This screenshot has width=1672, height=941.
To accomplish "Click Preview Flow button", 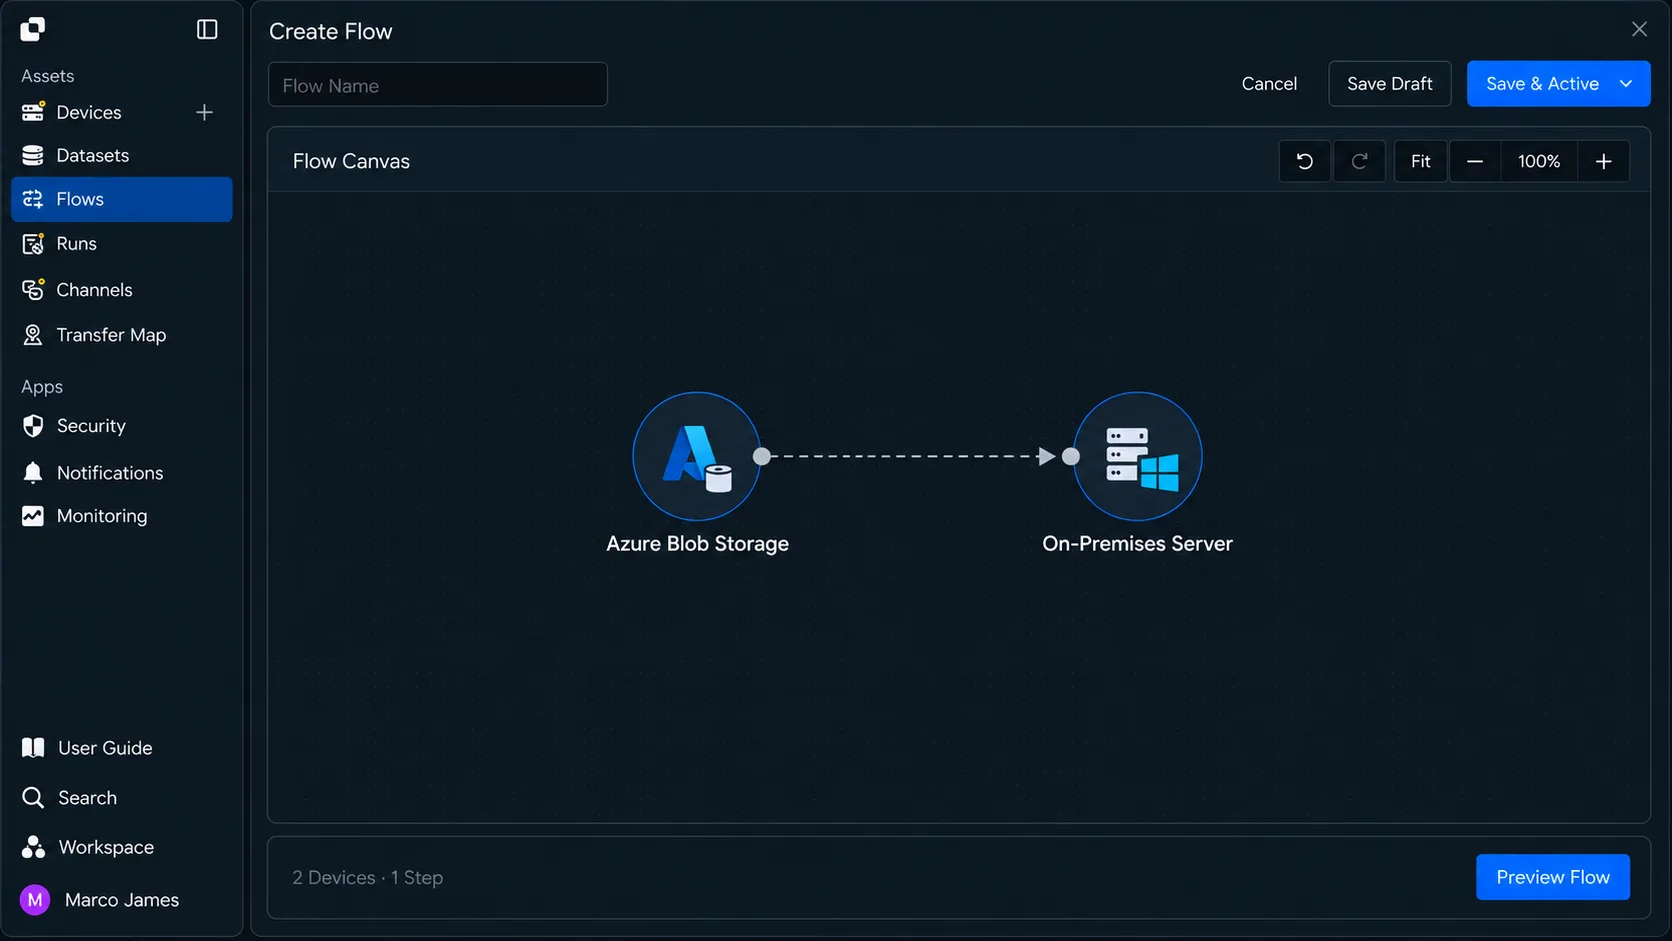I will (x=1553, y=877).
